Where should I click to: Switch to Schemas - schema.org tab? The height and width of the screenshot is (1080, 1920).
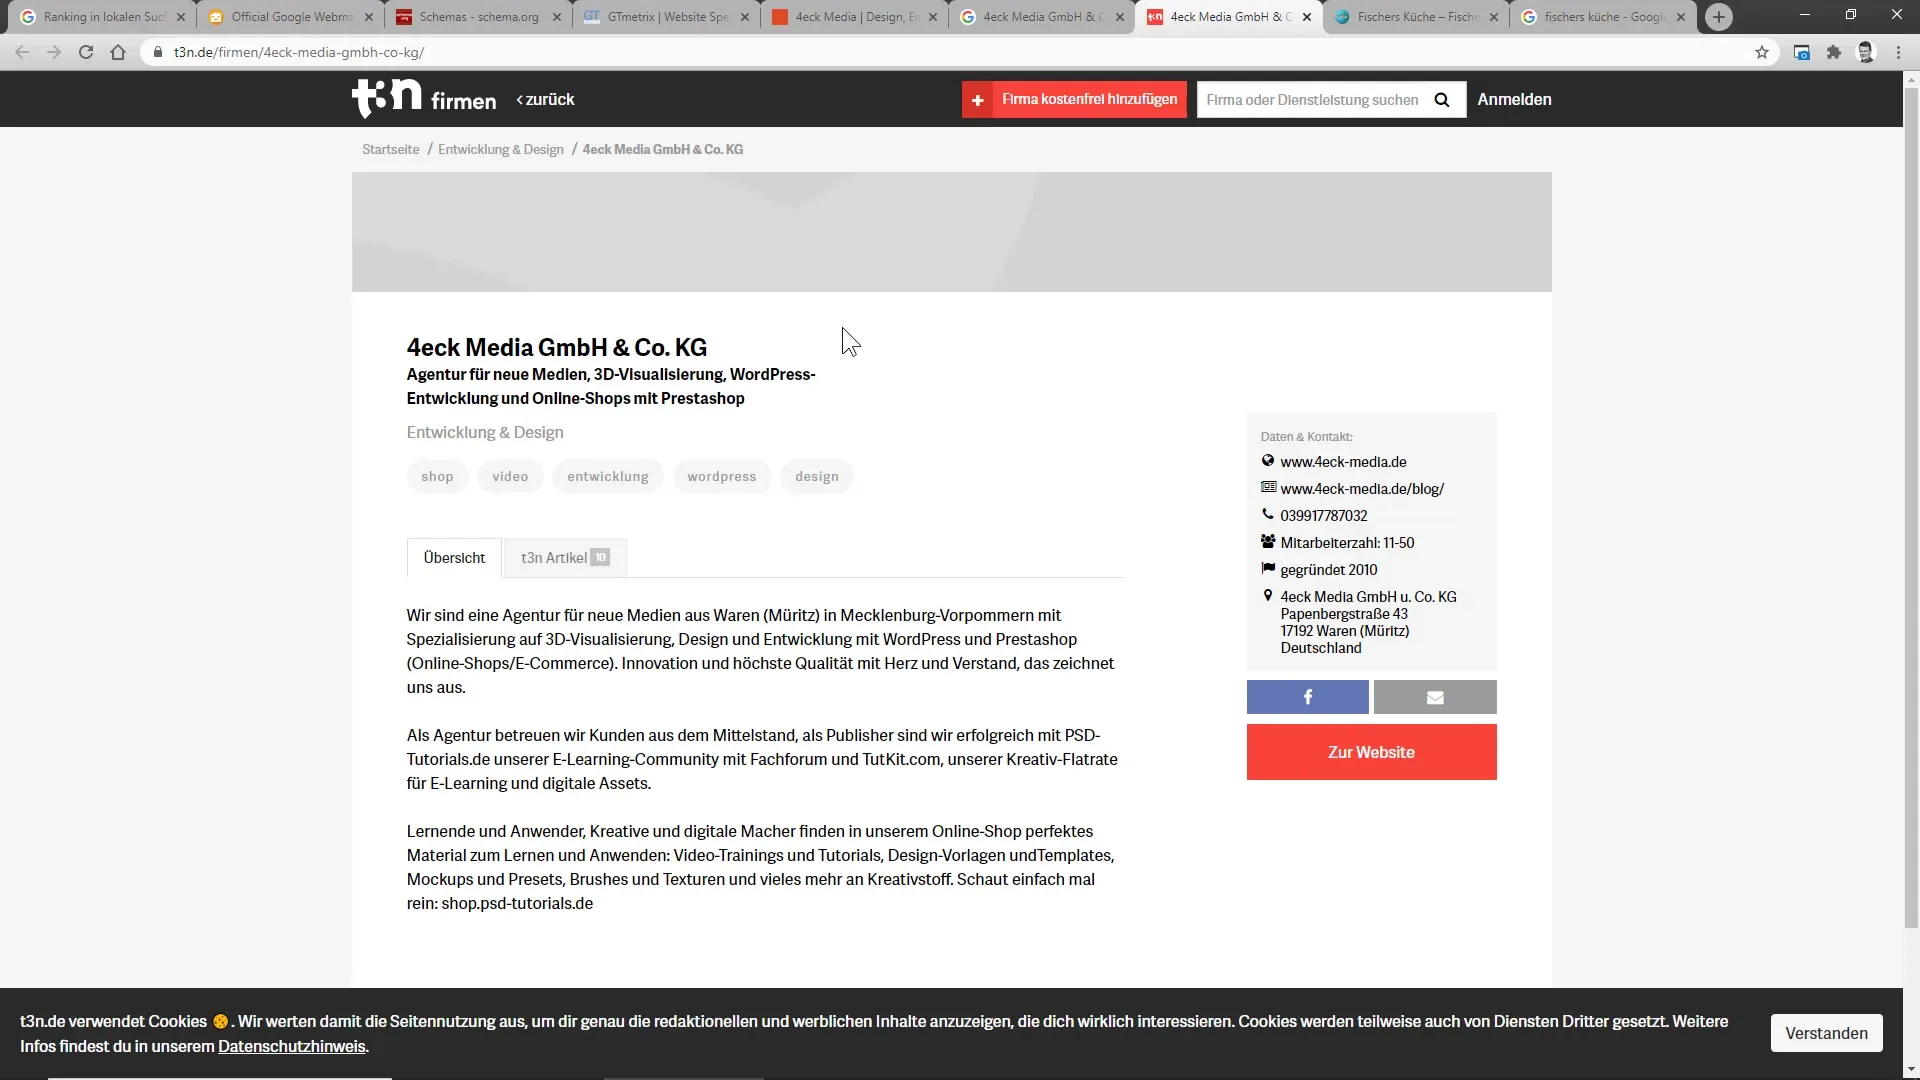click(x=478, y=17)
